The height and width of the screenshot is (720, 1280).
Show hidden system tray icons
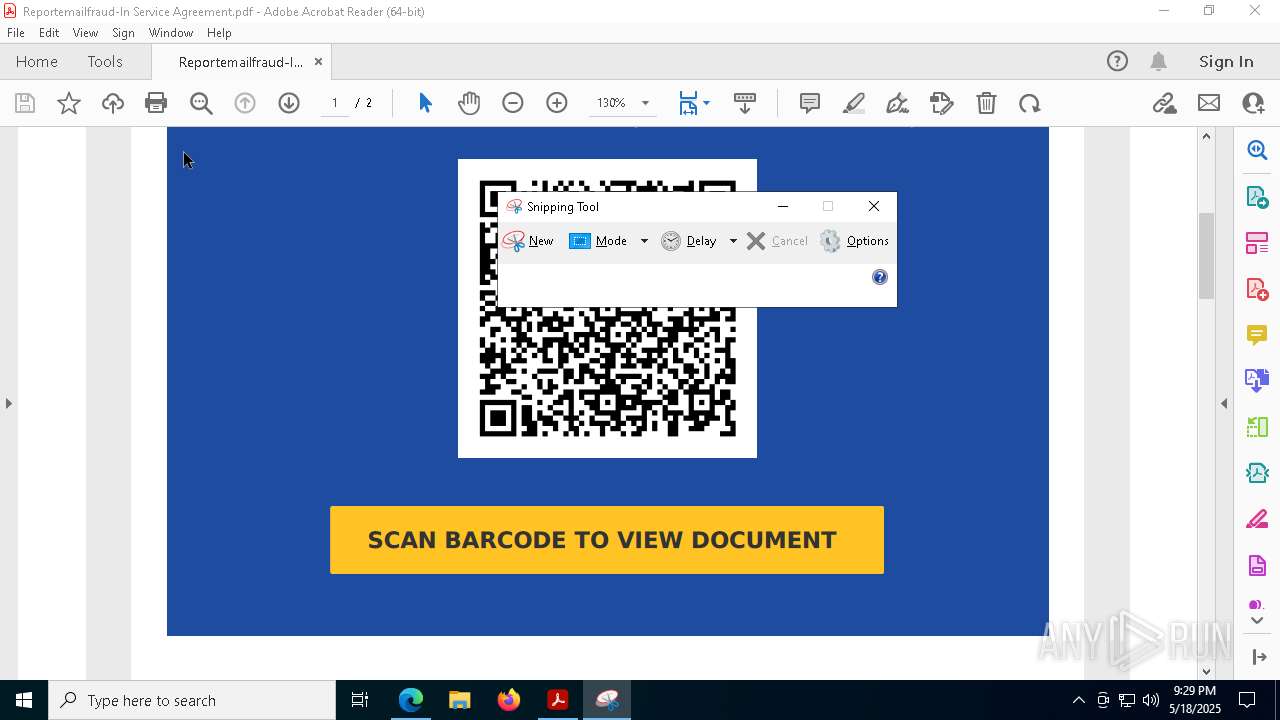(x=1078, y=700)
